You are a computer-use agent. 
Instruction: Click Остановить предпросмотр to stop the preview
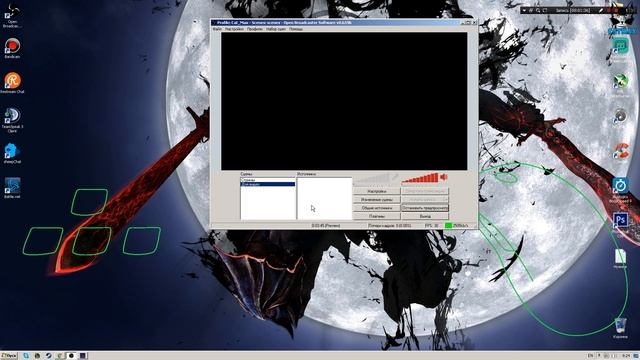(x=425, y=208)
